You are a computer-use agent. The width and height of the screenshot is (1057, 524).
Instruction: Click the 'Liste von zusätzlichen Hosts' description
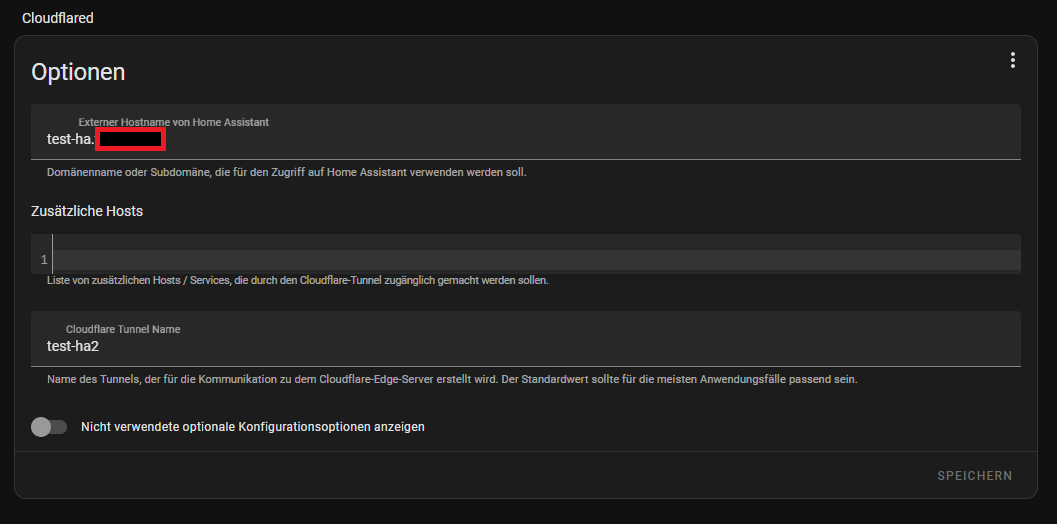point(297,280)
